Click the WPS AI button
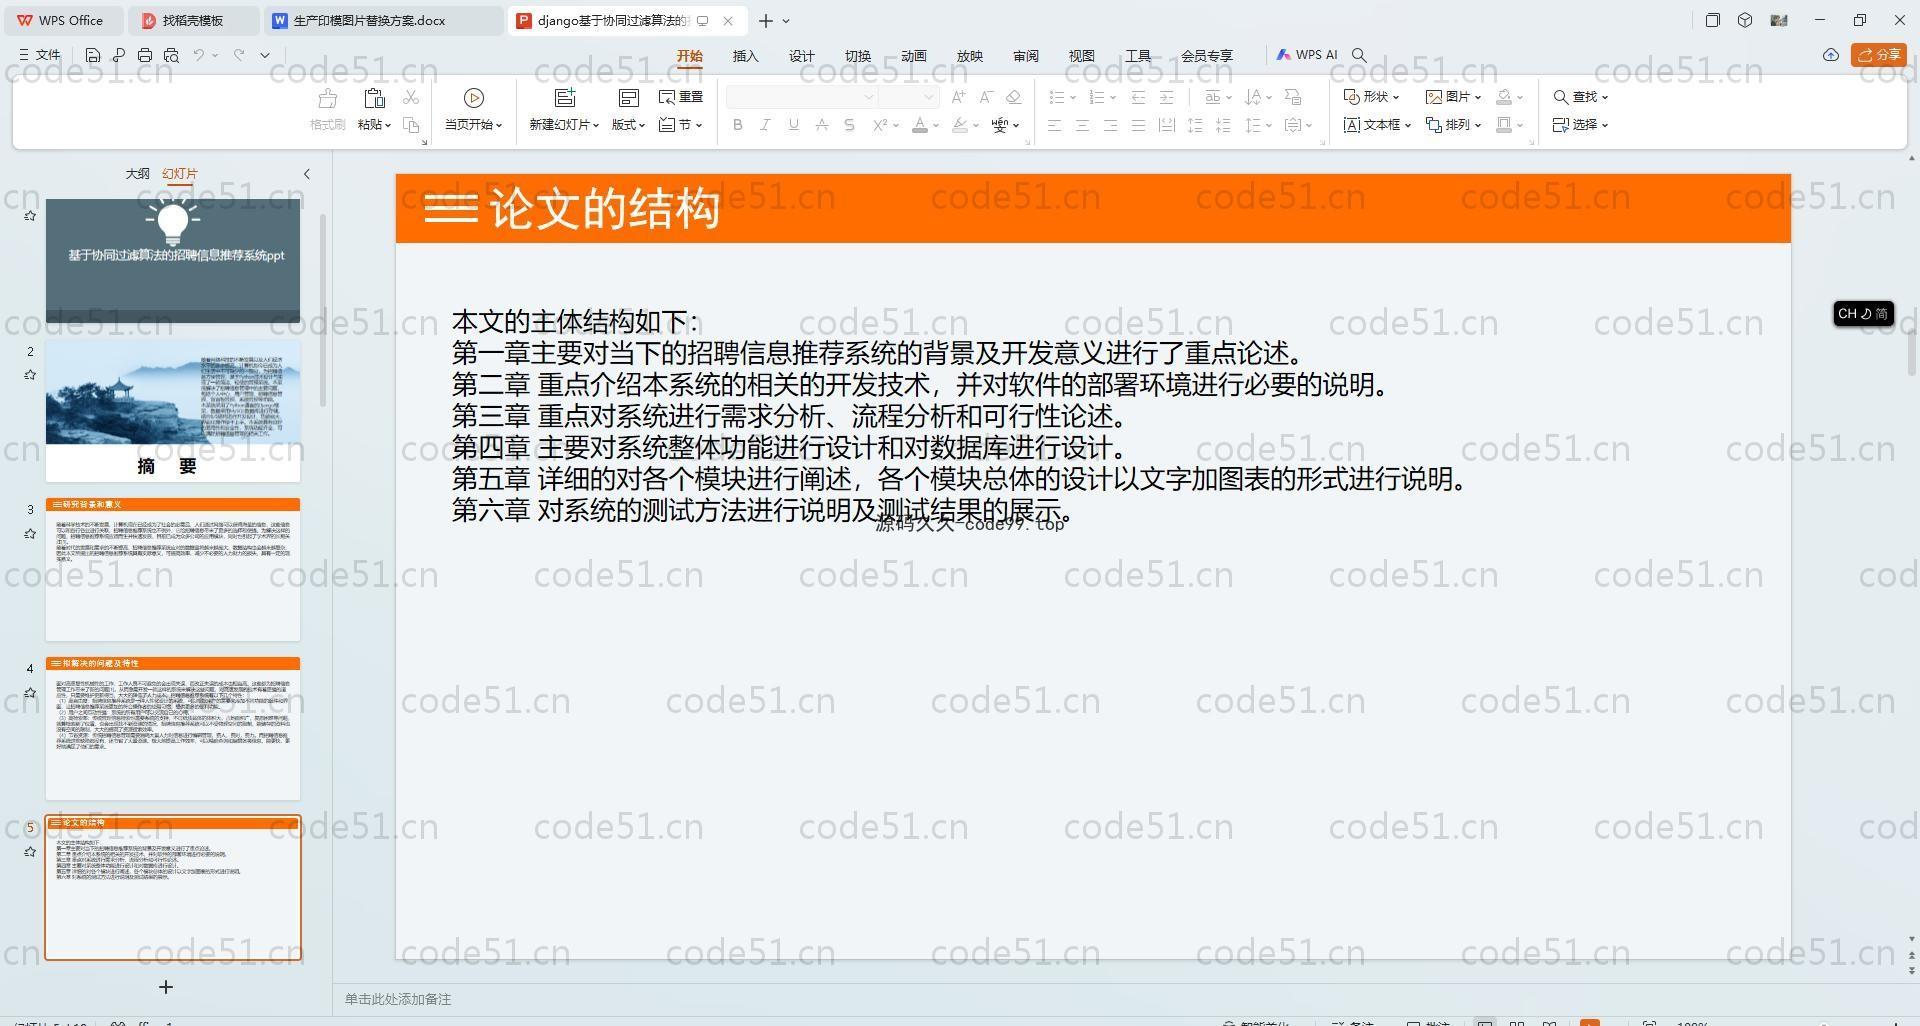 point(1306,55)
